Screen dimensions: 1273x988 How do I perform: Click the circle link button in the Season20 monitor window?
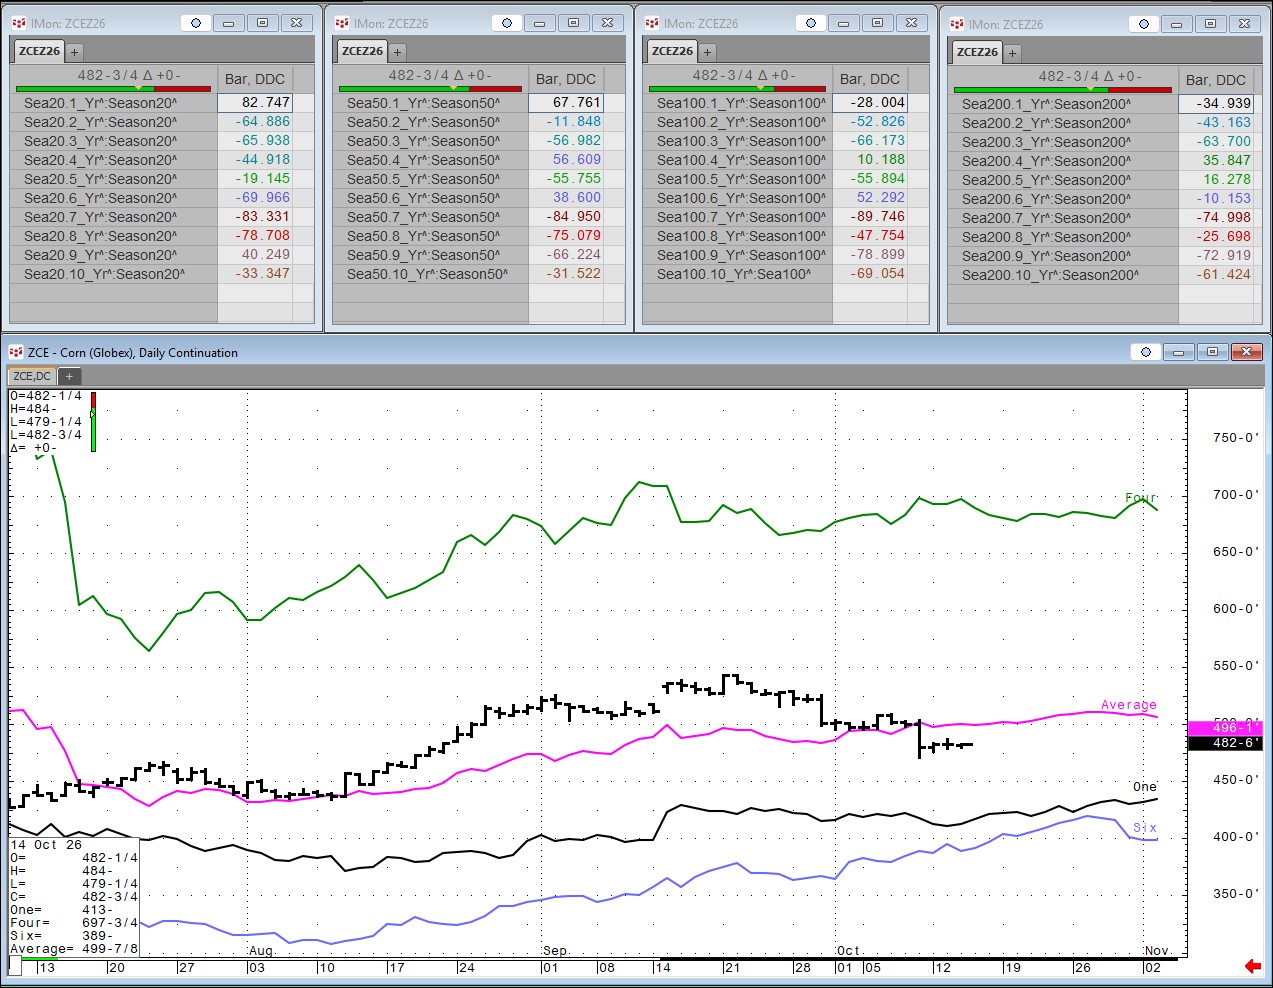196,23
